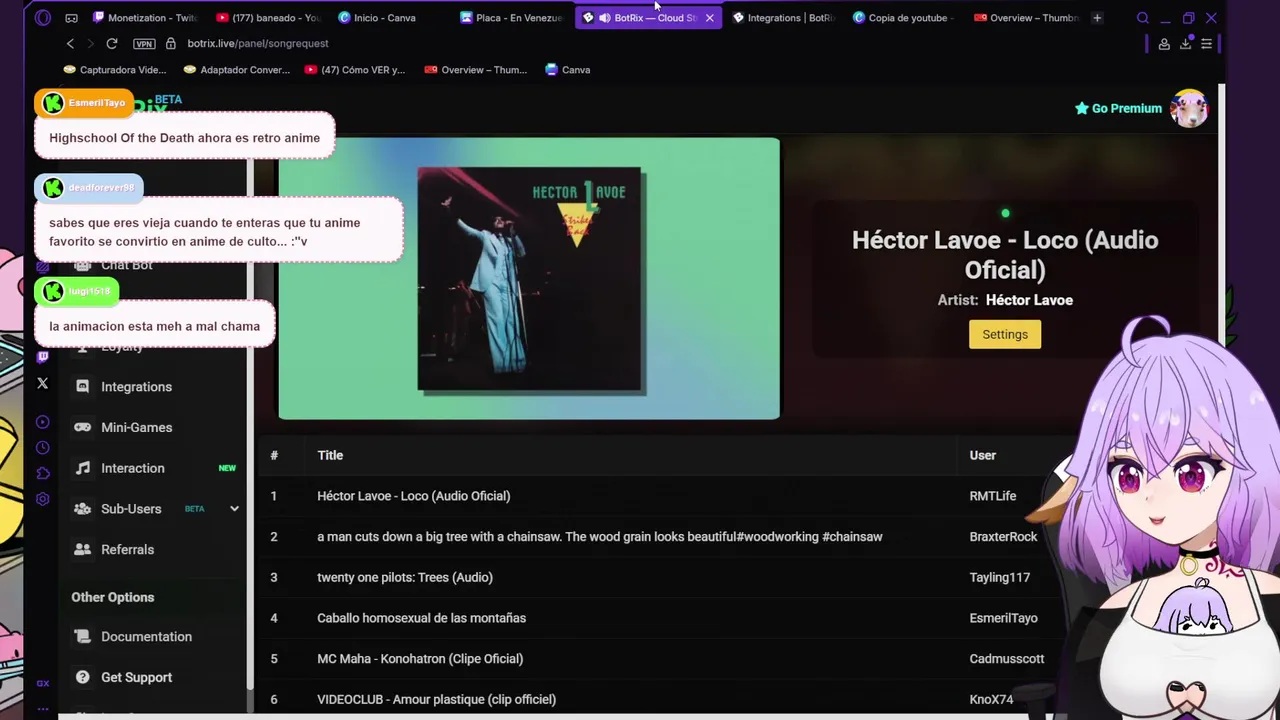The image size is (1280, 720).
Task: Open the Canva bookmark
Action: (x=568, y=70)
